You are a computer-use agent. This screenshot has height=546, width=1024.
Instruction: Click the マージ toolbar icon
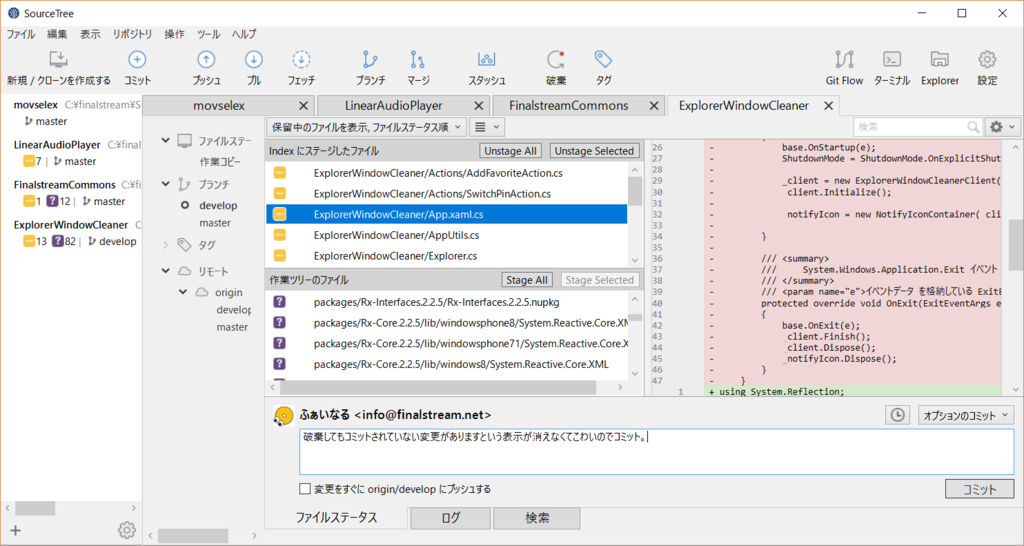(x=418, y=60)
